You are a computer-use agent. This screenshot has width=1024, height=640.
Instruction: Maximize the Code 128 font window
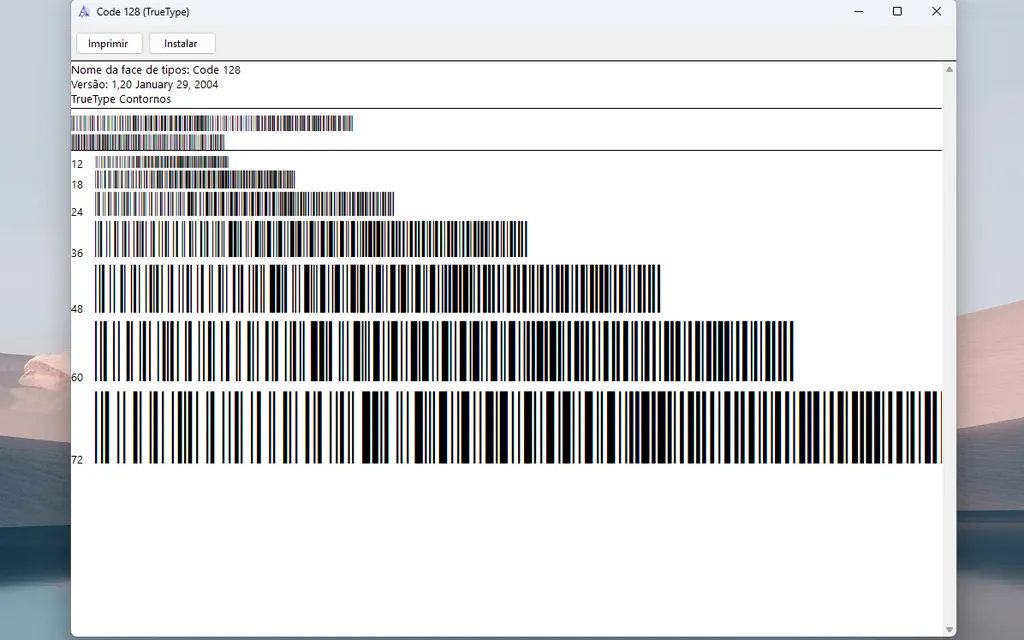click(897, 11)
